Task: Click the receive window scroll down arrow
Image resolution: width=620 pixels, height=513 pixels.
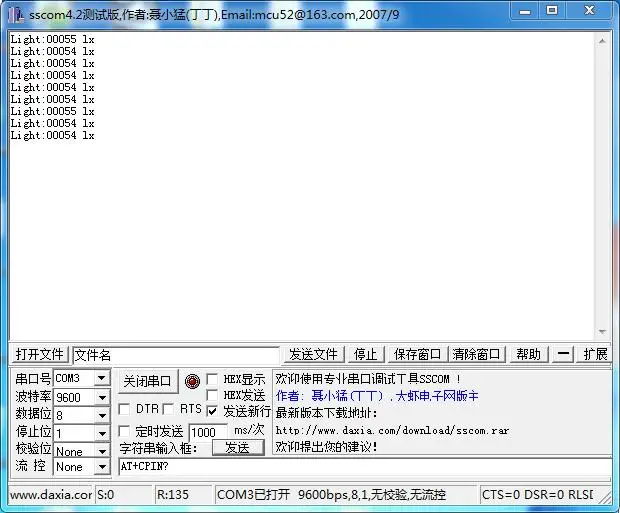Action: [602, 331]
